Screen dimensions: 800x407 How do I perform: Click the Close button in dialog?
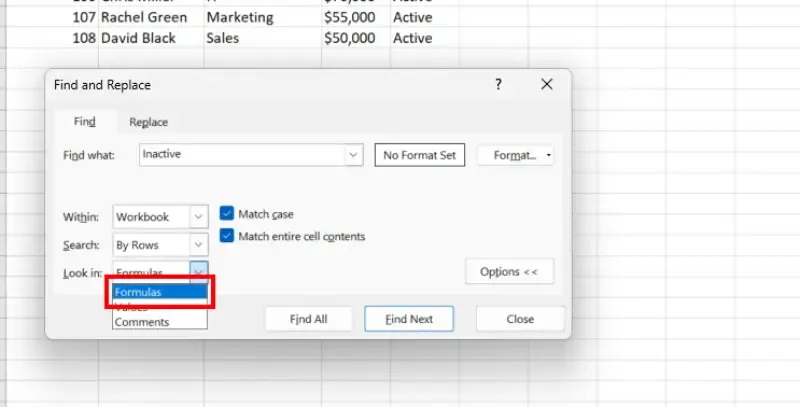[520, 319]
